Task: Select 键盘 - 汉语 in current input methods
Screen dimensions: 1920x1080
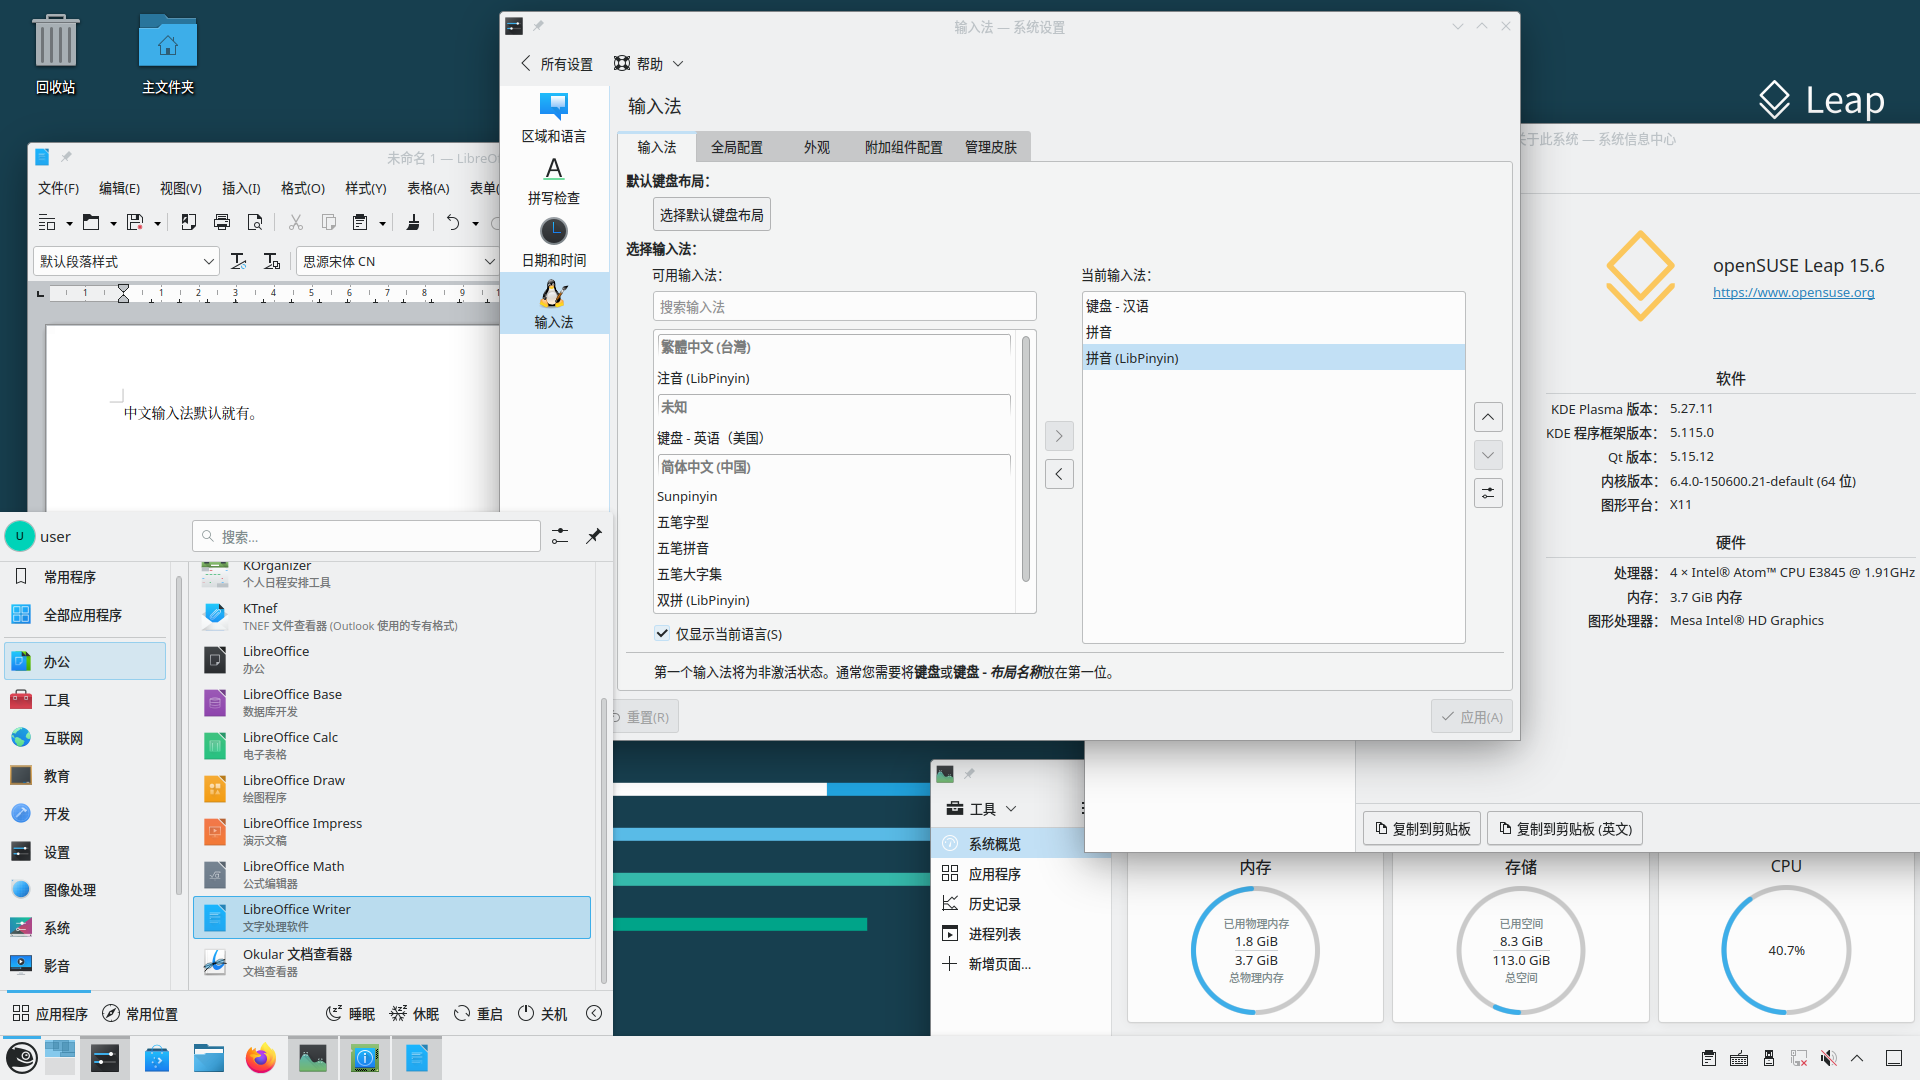Action: pyautogui.click(x=1273, y=306)
